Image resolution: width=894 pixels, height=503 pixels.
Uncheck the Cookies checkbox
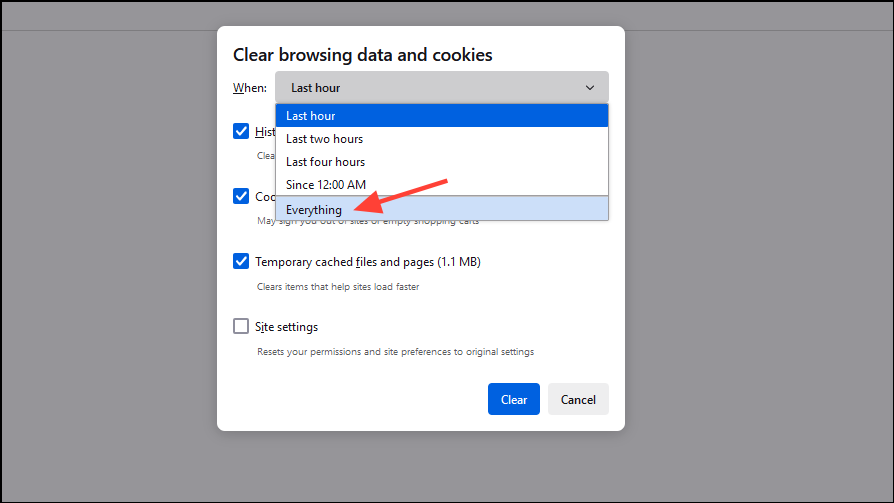[241, 196]
